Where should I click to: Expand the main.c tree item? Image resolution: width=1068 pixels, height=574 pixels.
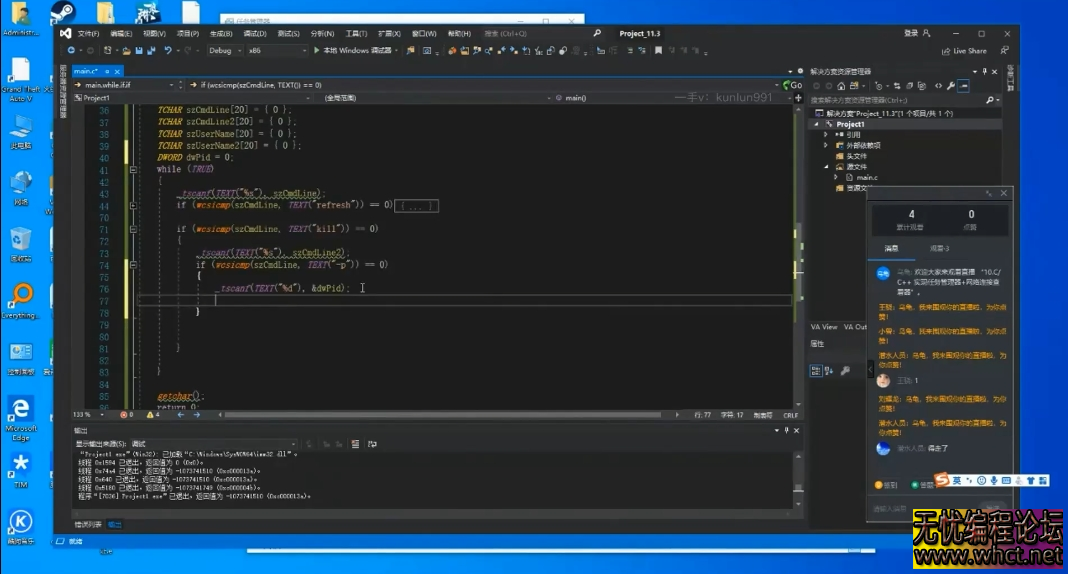click(836, 177)
